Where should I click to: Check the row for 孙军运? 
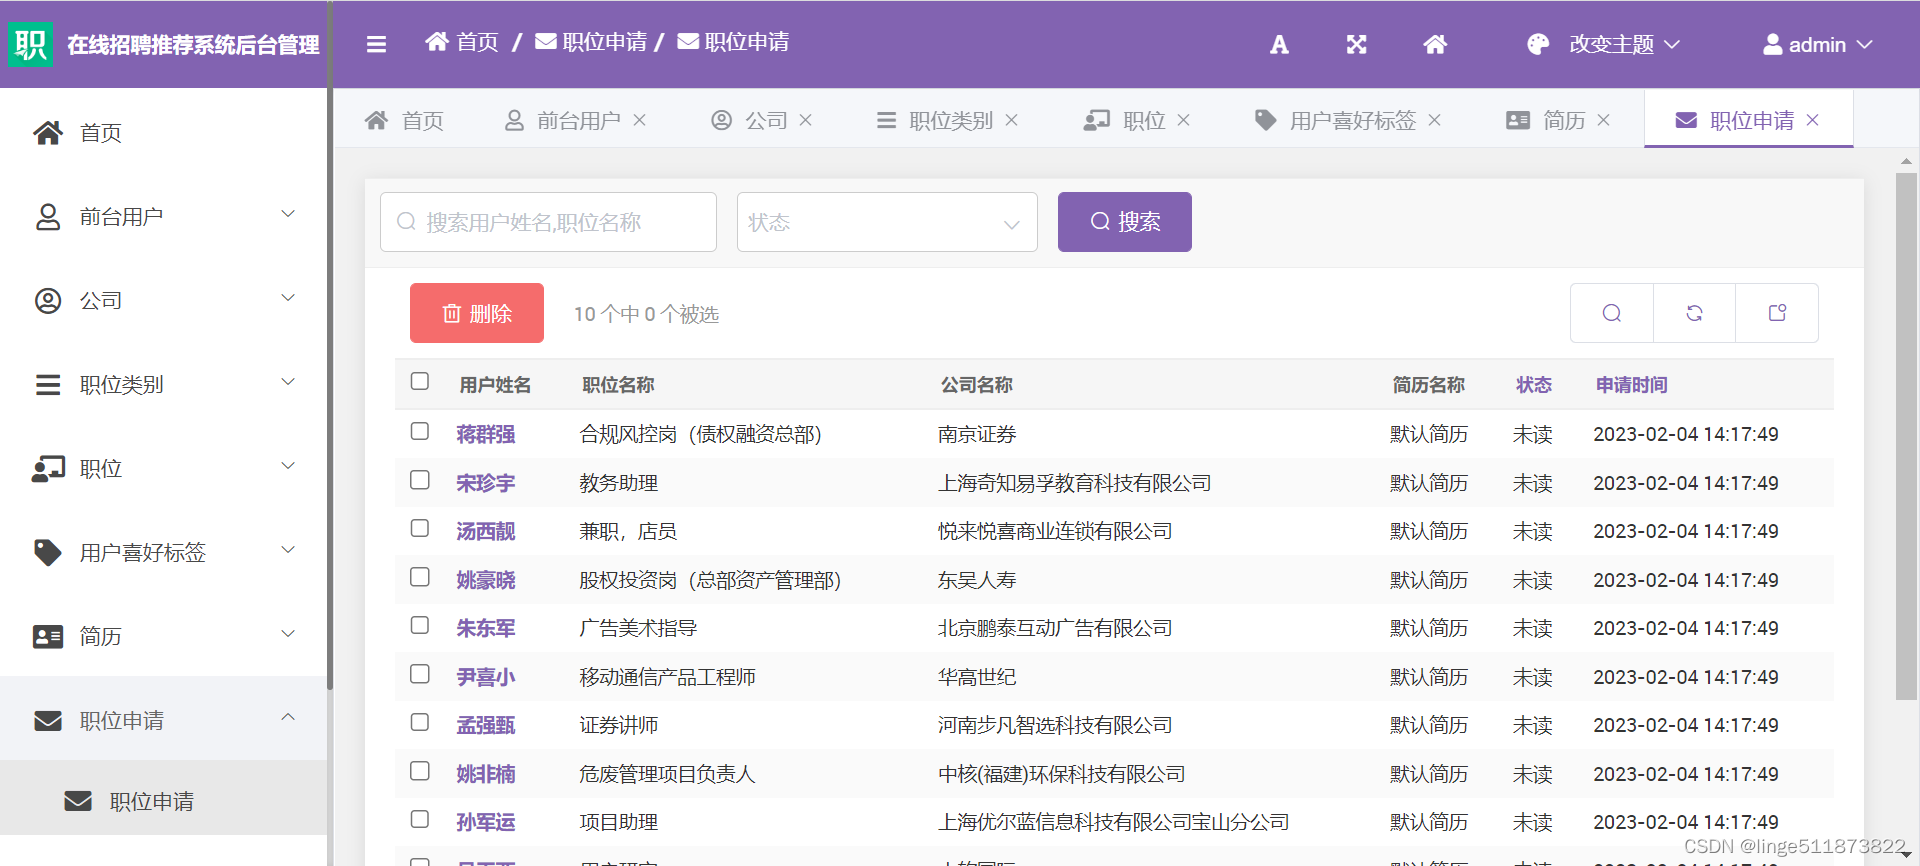tap(420, 819)
